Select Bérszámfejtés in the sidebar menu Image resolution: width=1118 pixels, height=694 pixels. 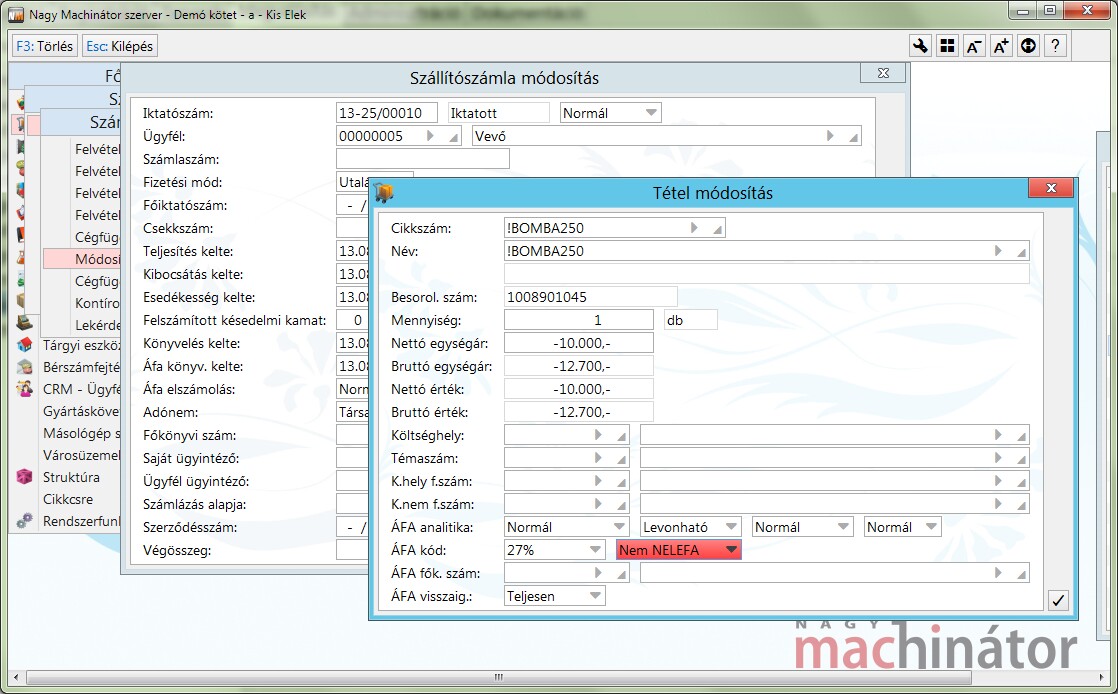[81, 367]
